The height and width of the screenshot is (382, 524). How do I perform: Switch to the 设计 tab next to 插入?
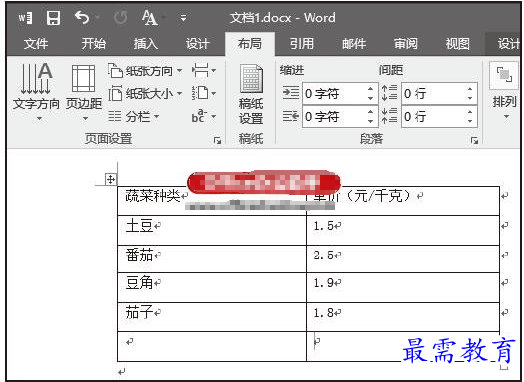pos(198,44)
